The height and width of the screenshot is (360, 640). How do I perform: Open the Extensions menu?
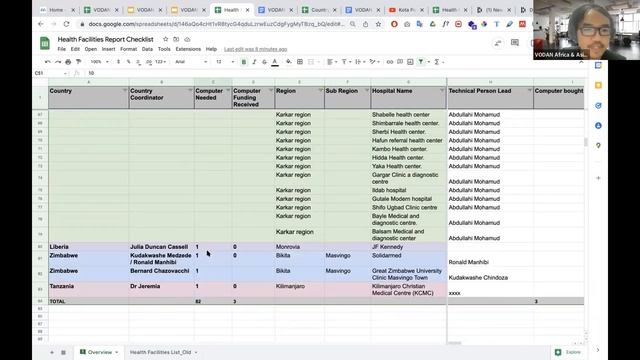[x=188, y=49]
